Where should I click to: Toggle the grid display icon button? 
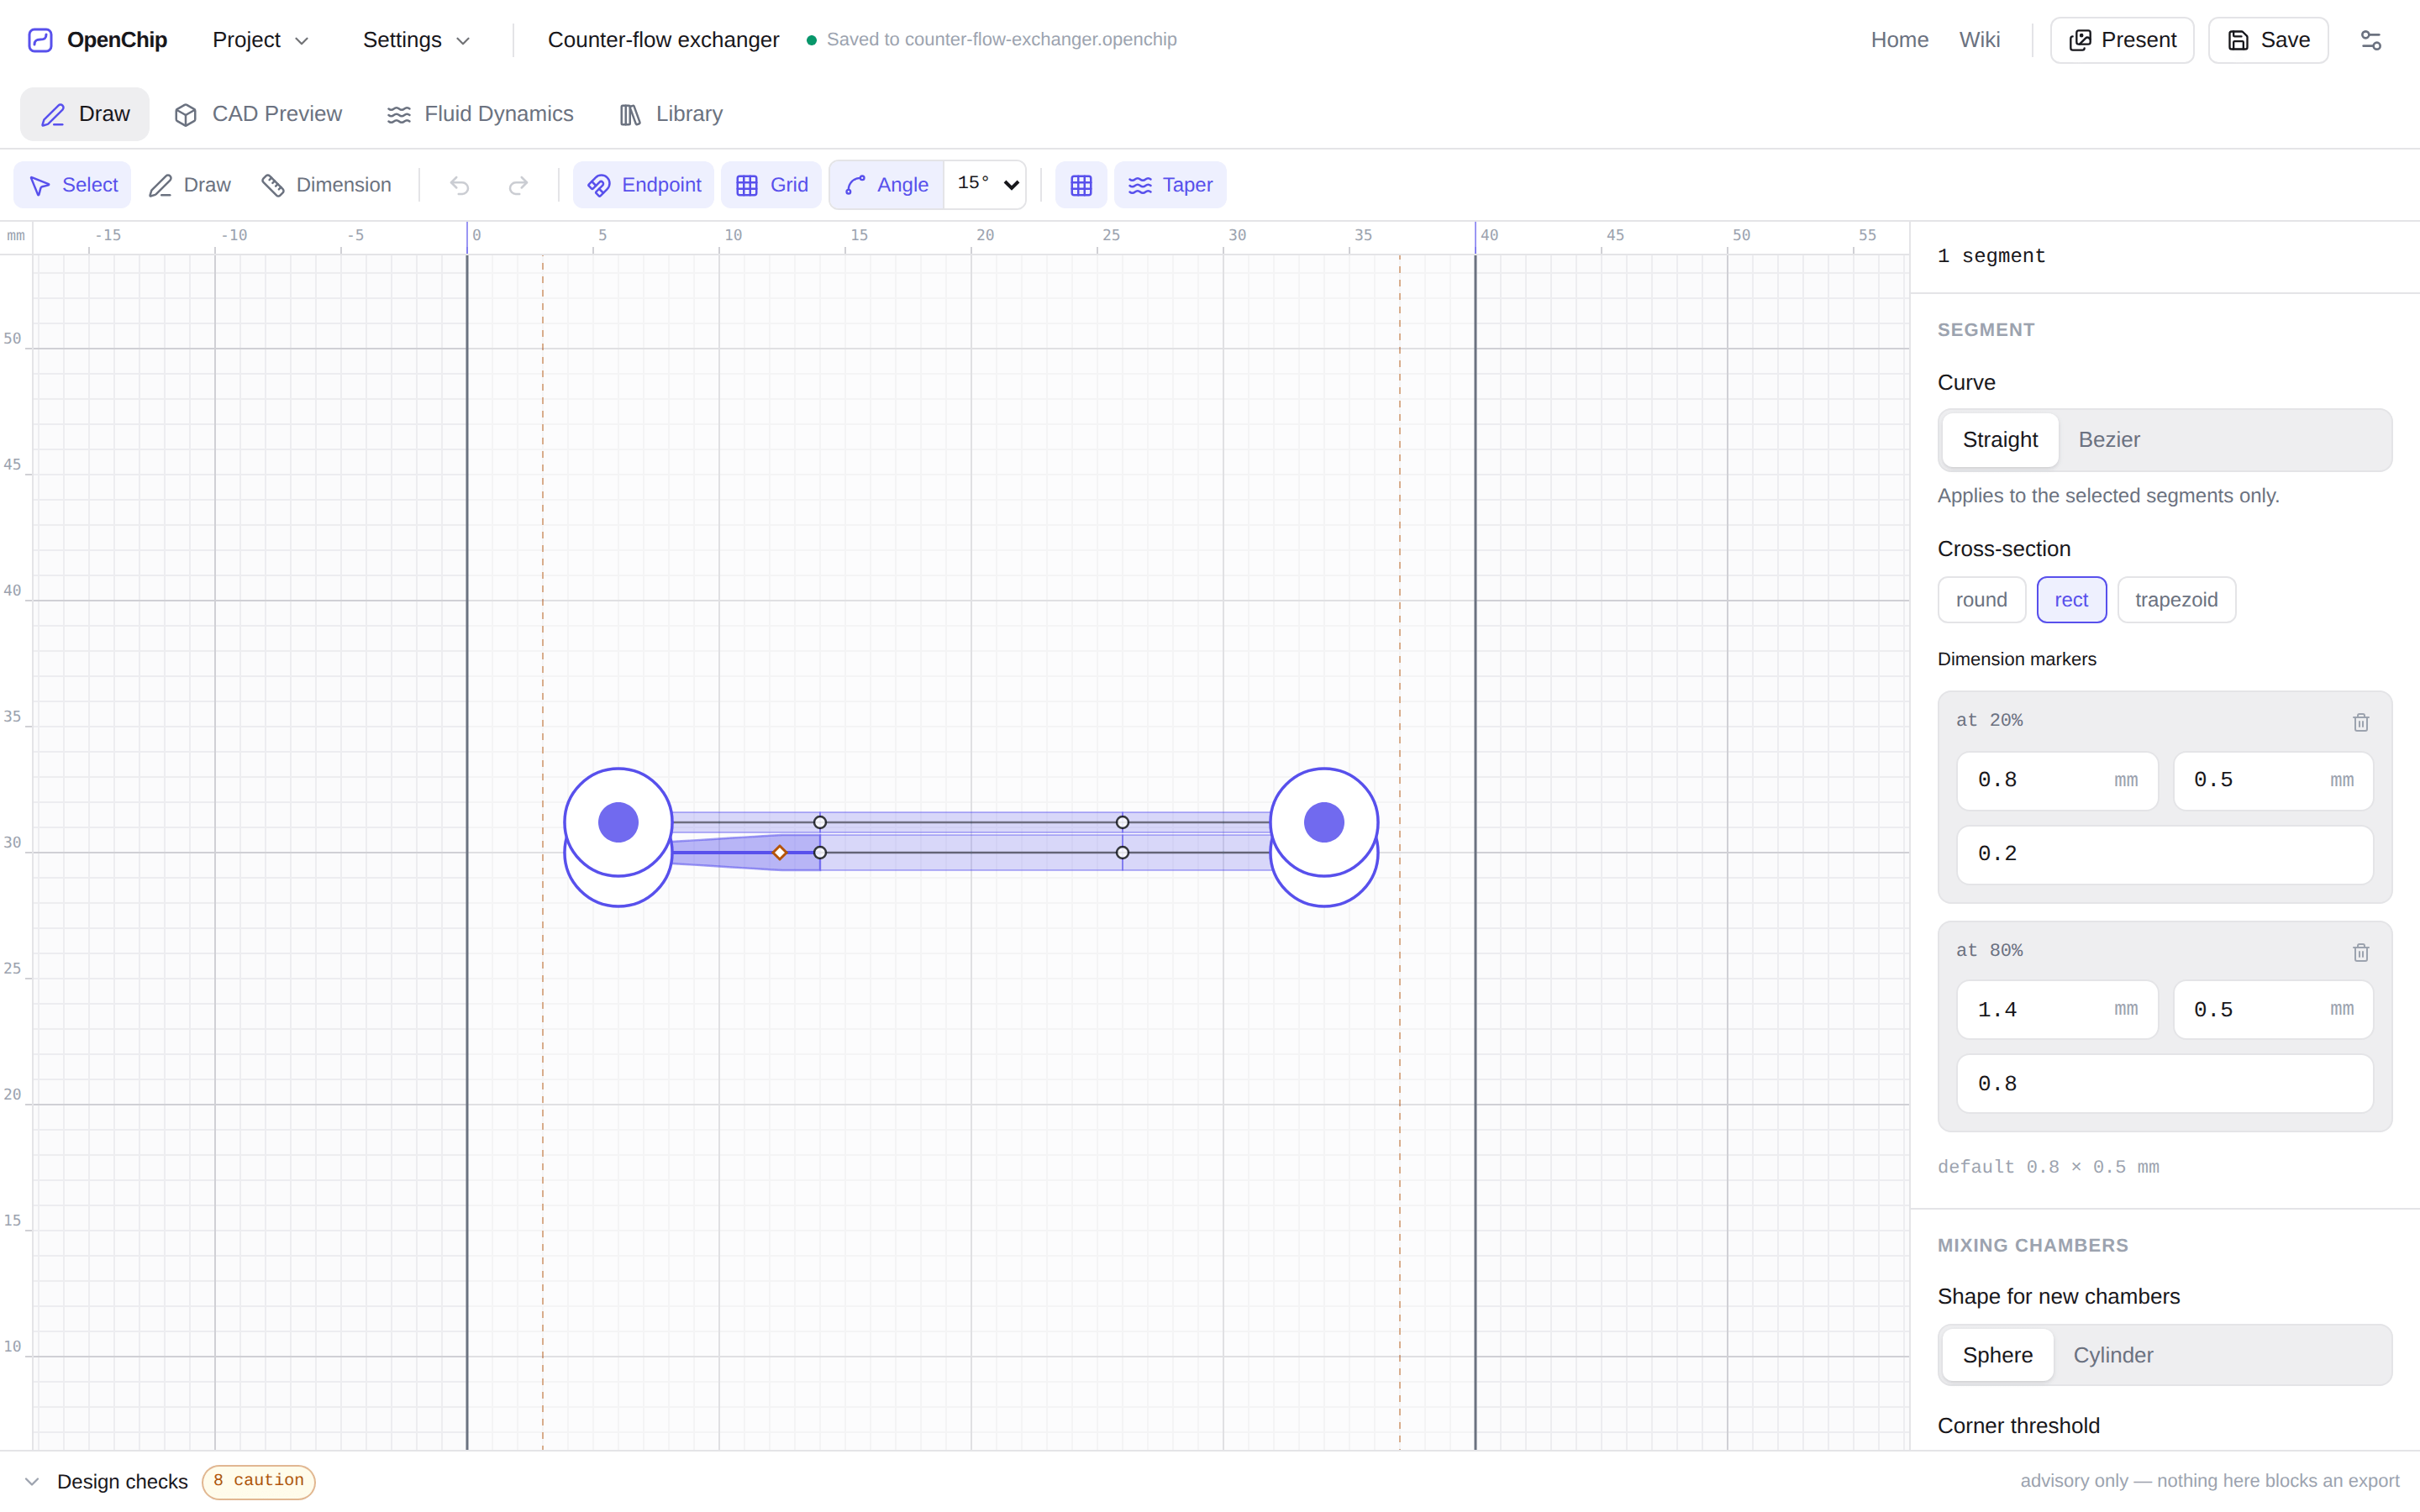click(1081, 185)
